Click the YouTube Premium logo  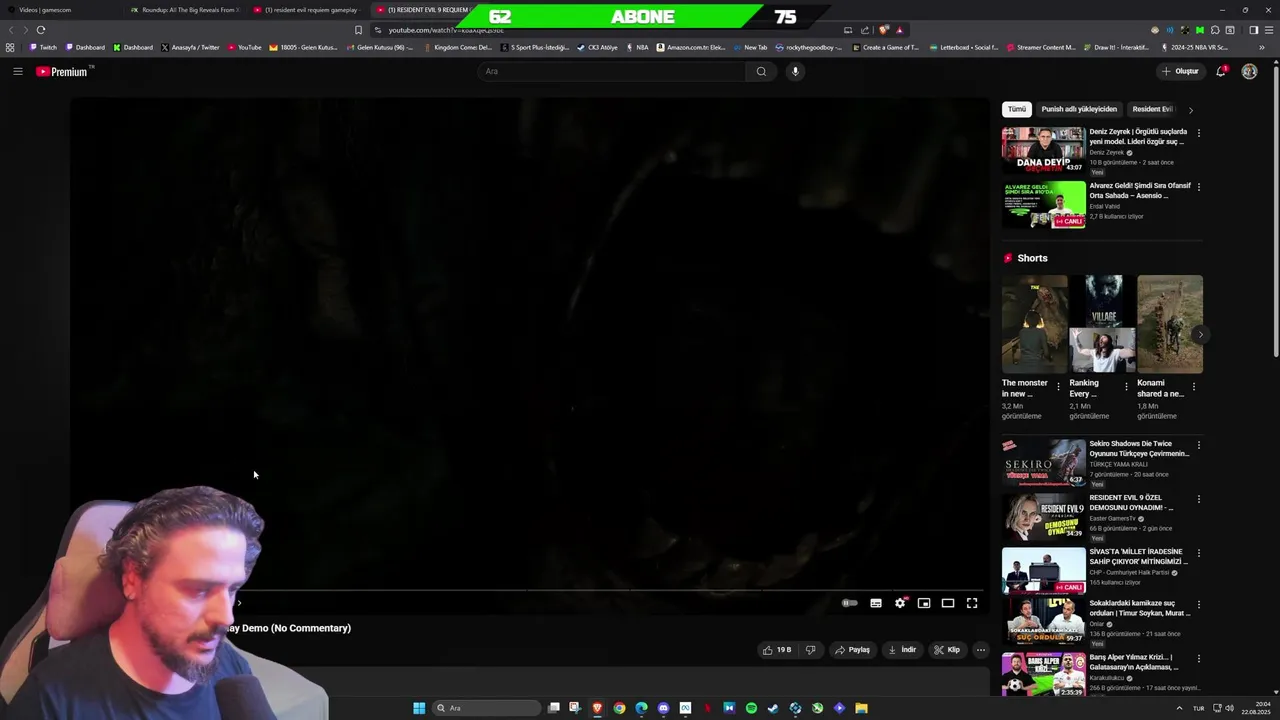pyautogui.click(x=65, y=71)
